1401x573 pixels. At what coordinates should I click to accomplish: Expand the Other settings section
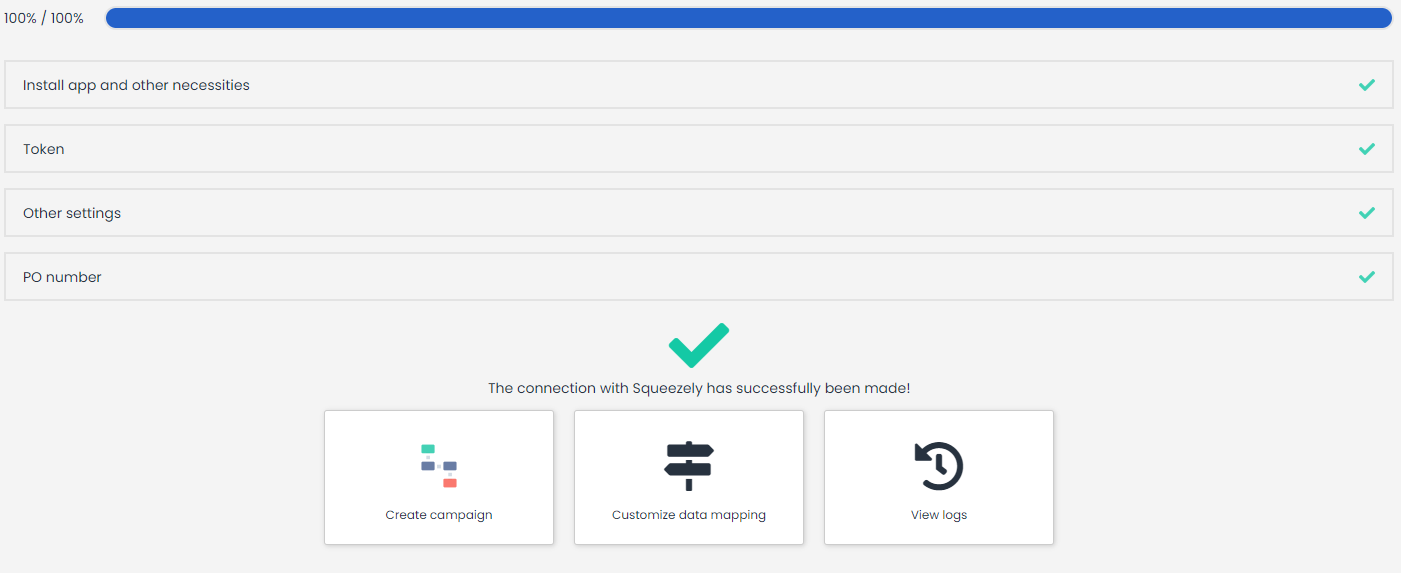pos(699,213)
